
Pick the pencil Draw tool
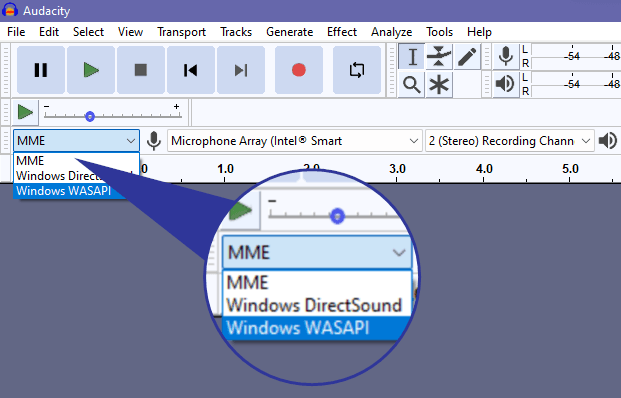click(467, 57)
